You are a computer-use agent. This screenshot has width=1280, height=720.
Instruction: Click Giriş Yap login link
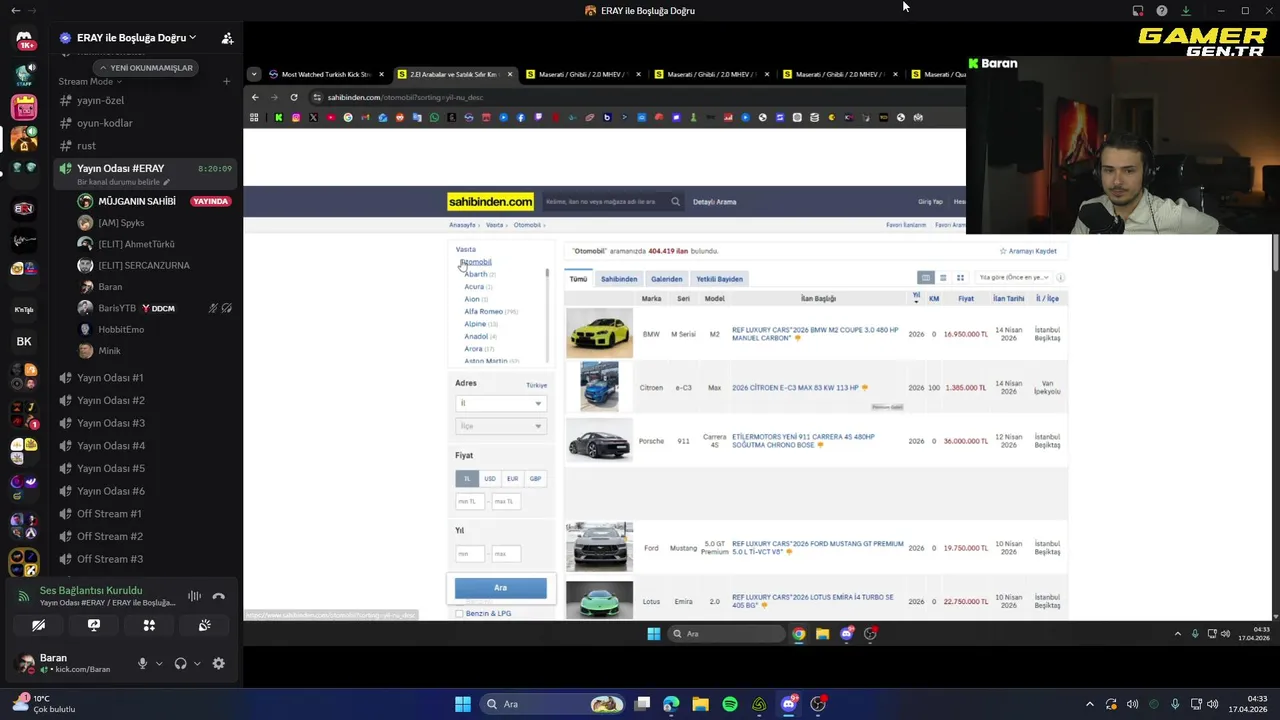coord(931,202)
